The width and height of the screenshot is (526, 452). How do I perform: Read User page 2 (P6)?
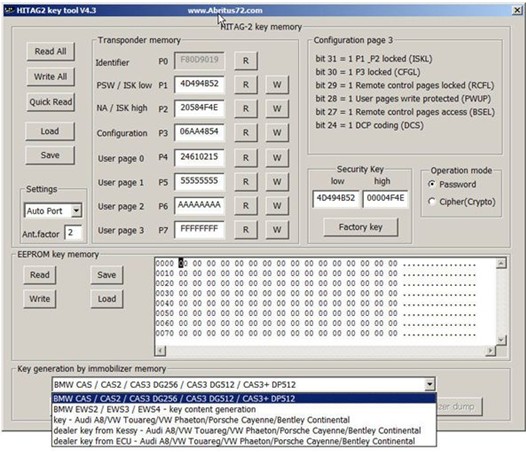click(x=246, y=206)
